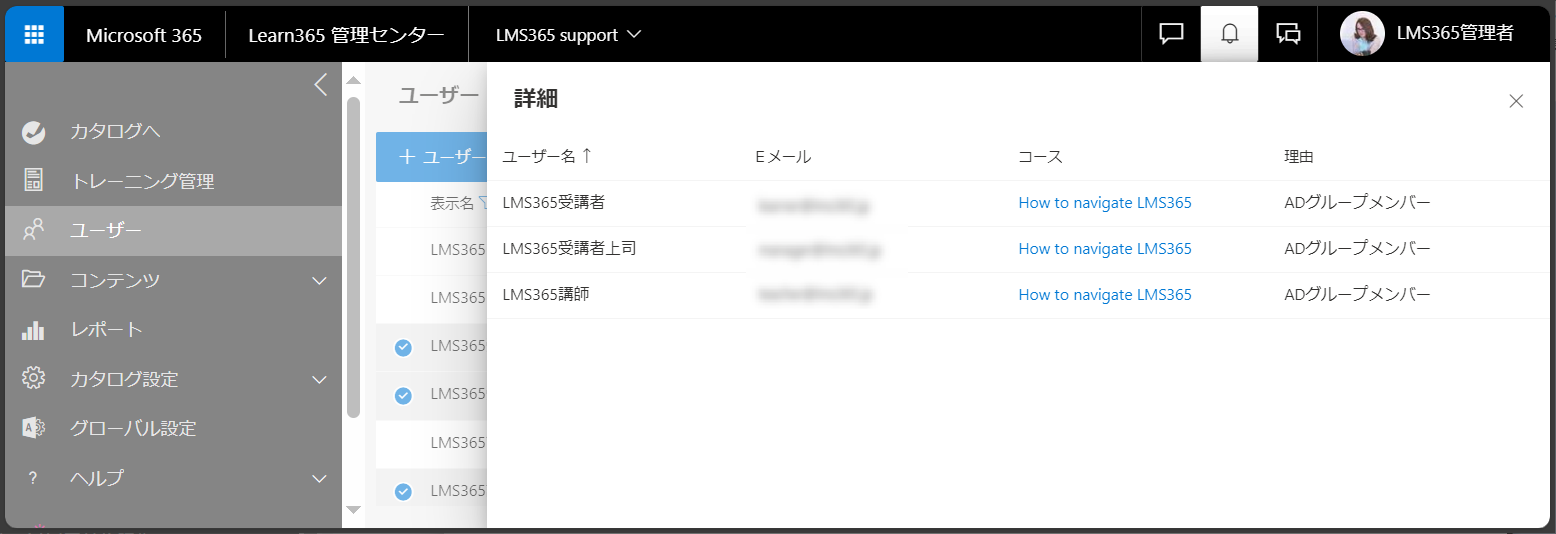This screenshot has height=534, width=1556.
Task: Click the コース column header
Action: click(x=1040, y=157)
